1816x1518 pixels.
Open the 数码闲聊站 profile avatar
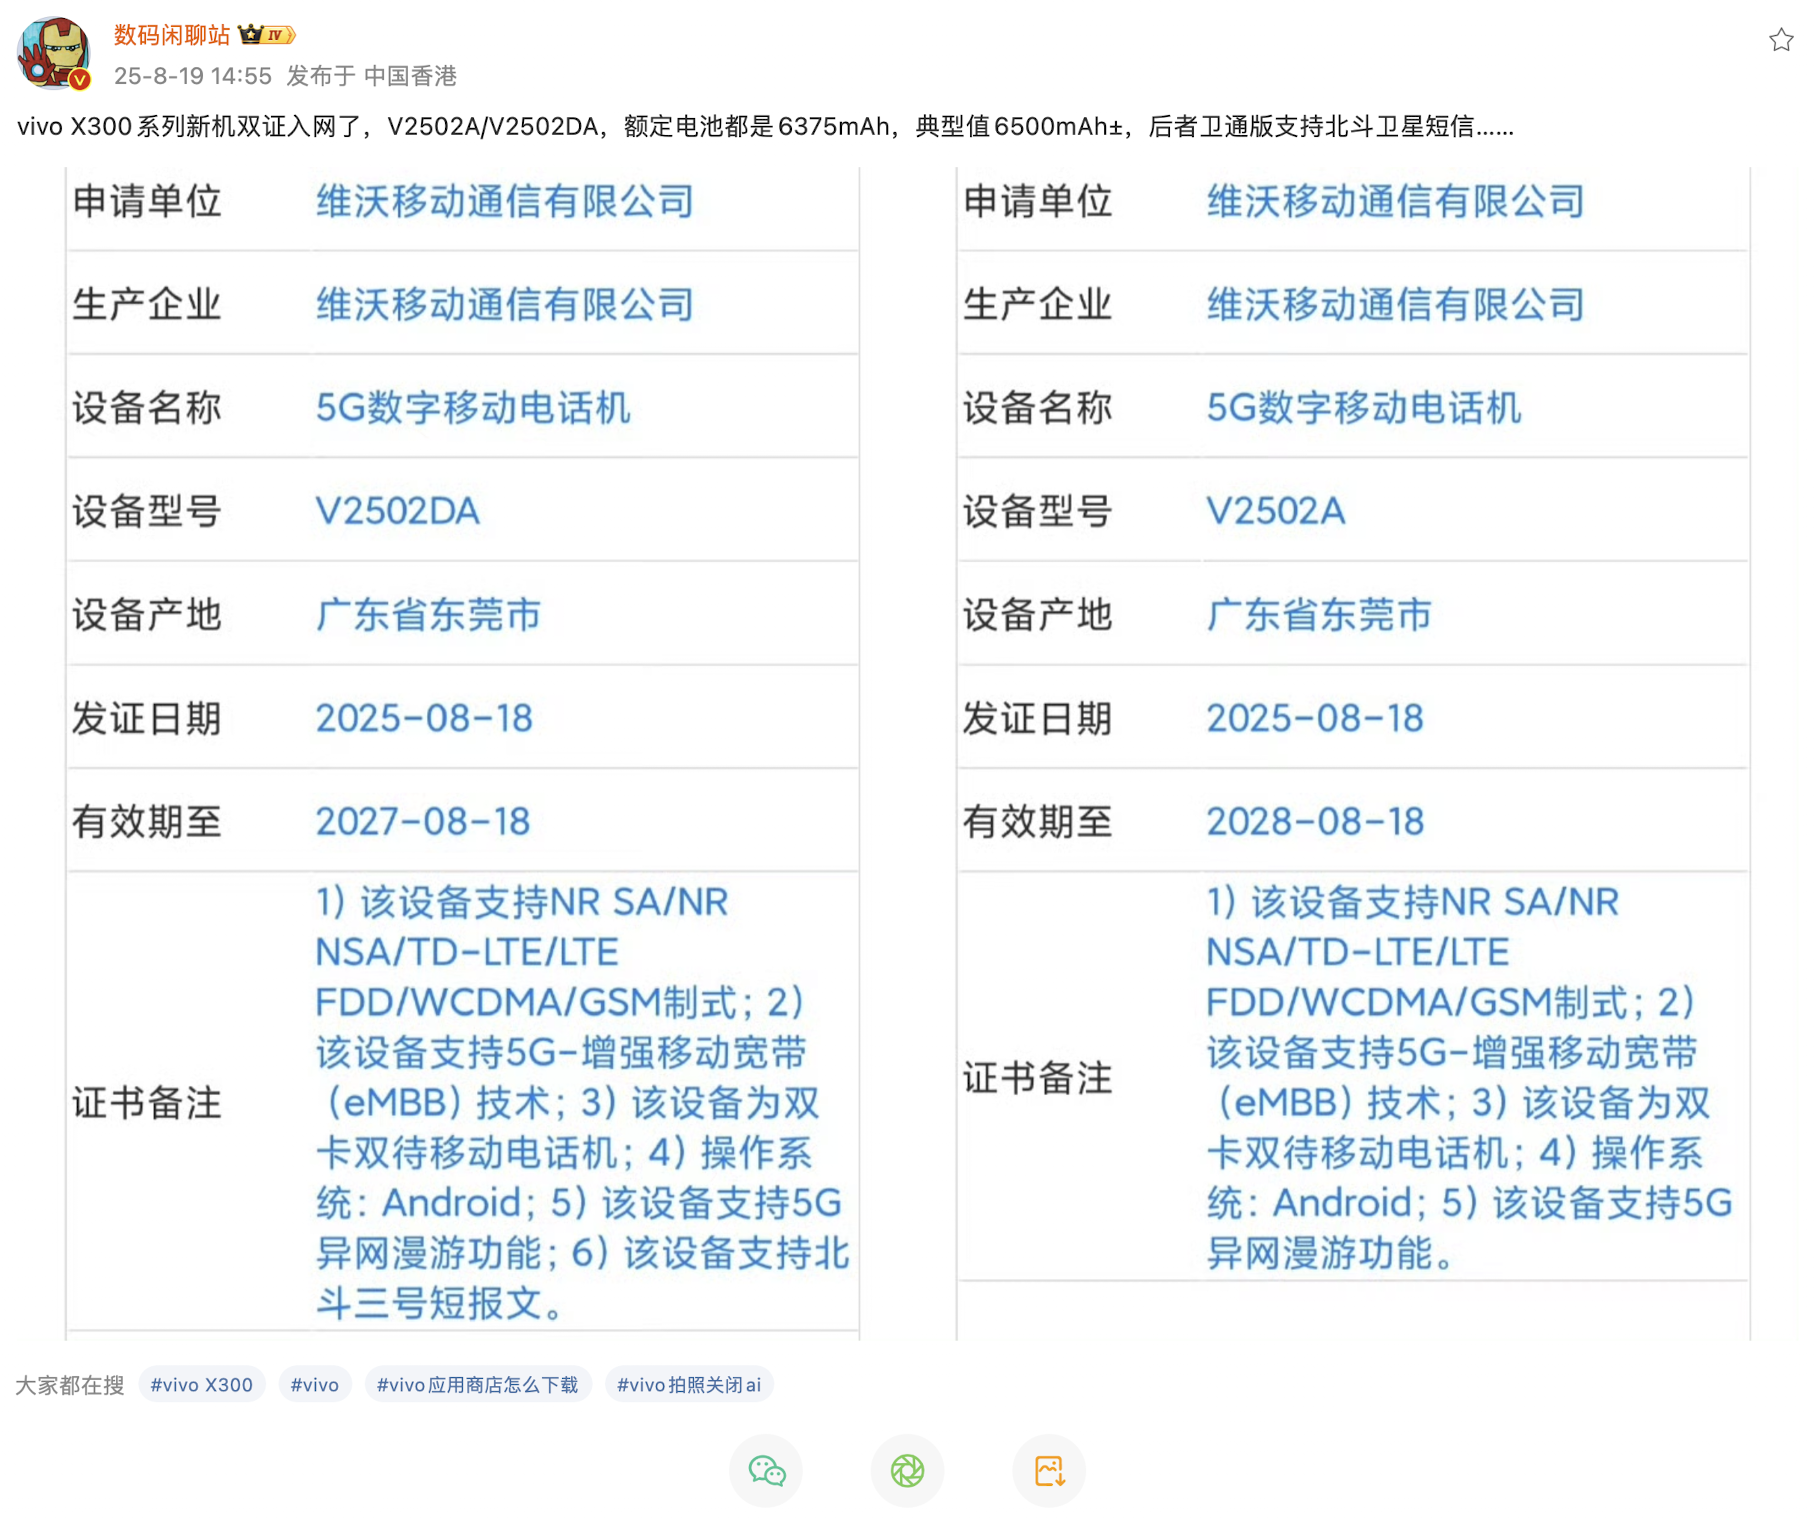(54, 53)
